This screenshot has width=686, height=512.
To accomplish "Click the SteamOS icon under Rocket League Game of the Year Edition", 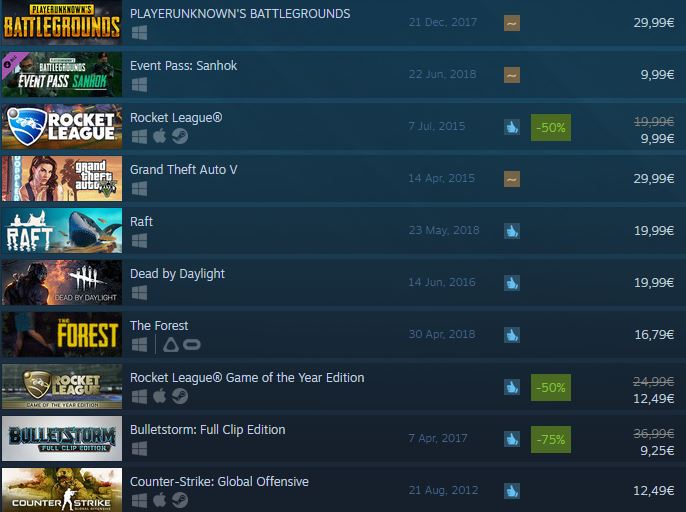I will pyautogui.click(x=180, y=396).
